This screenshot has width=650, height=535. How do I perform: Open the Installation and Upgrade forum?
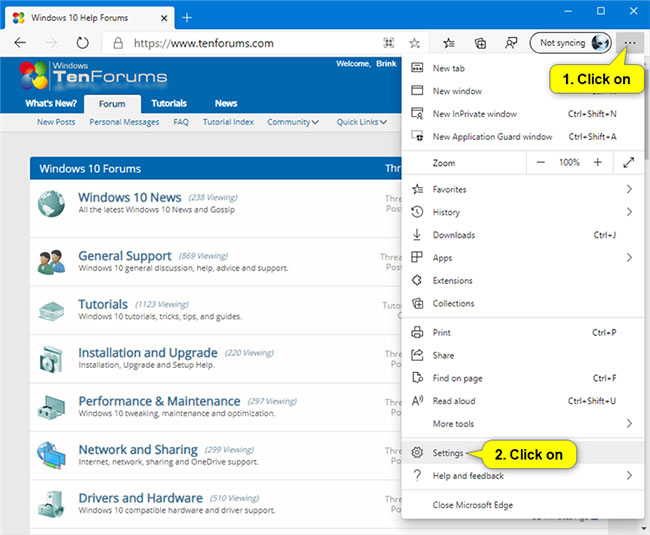tap(148, 353)
